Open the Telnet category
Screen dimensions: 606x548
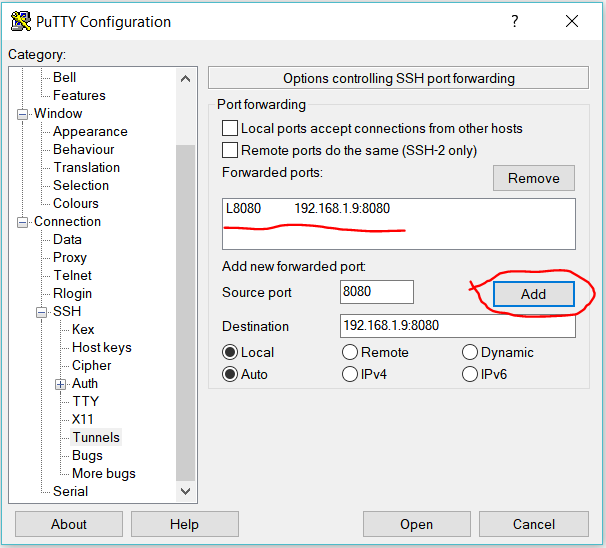72,276
